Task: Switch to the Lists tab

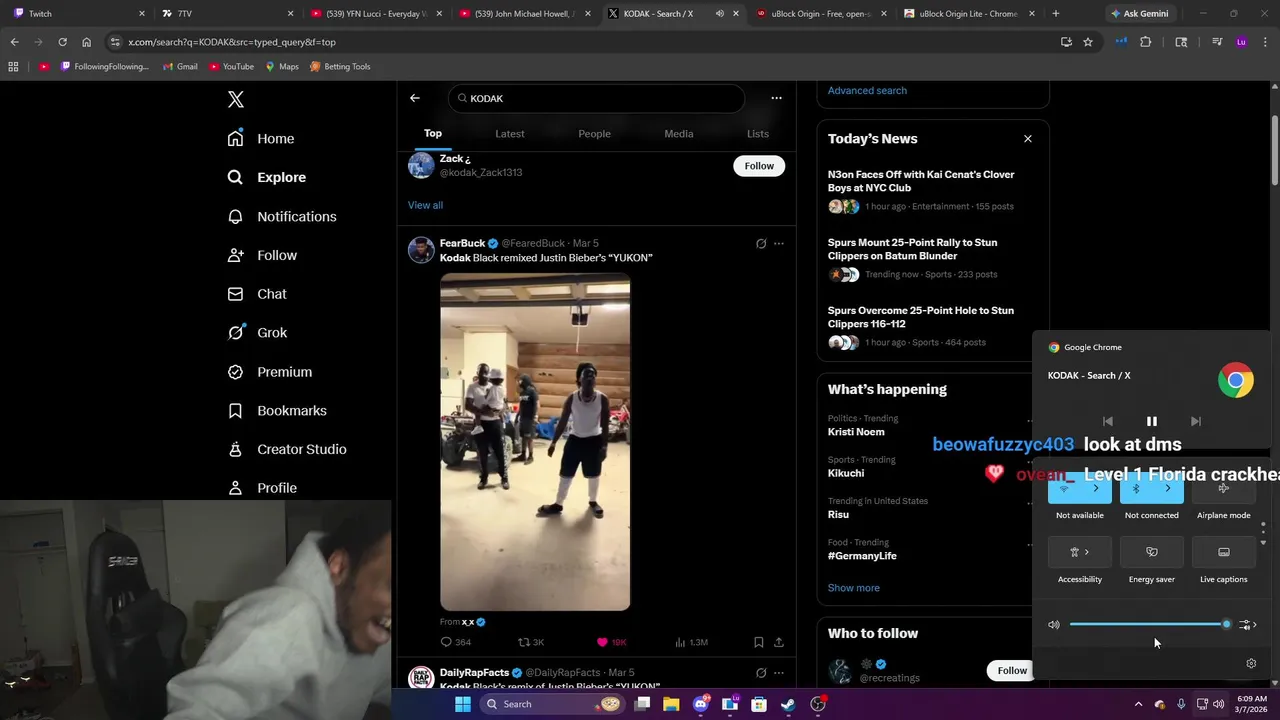Action: (758, 134)
